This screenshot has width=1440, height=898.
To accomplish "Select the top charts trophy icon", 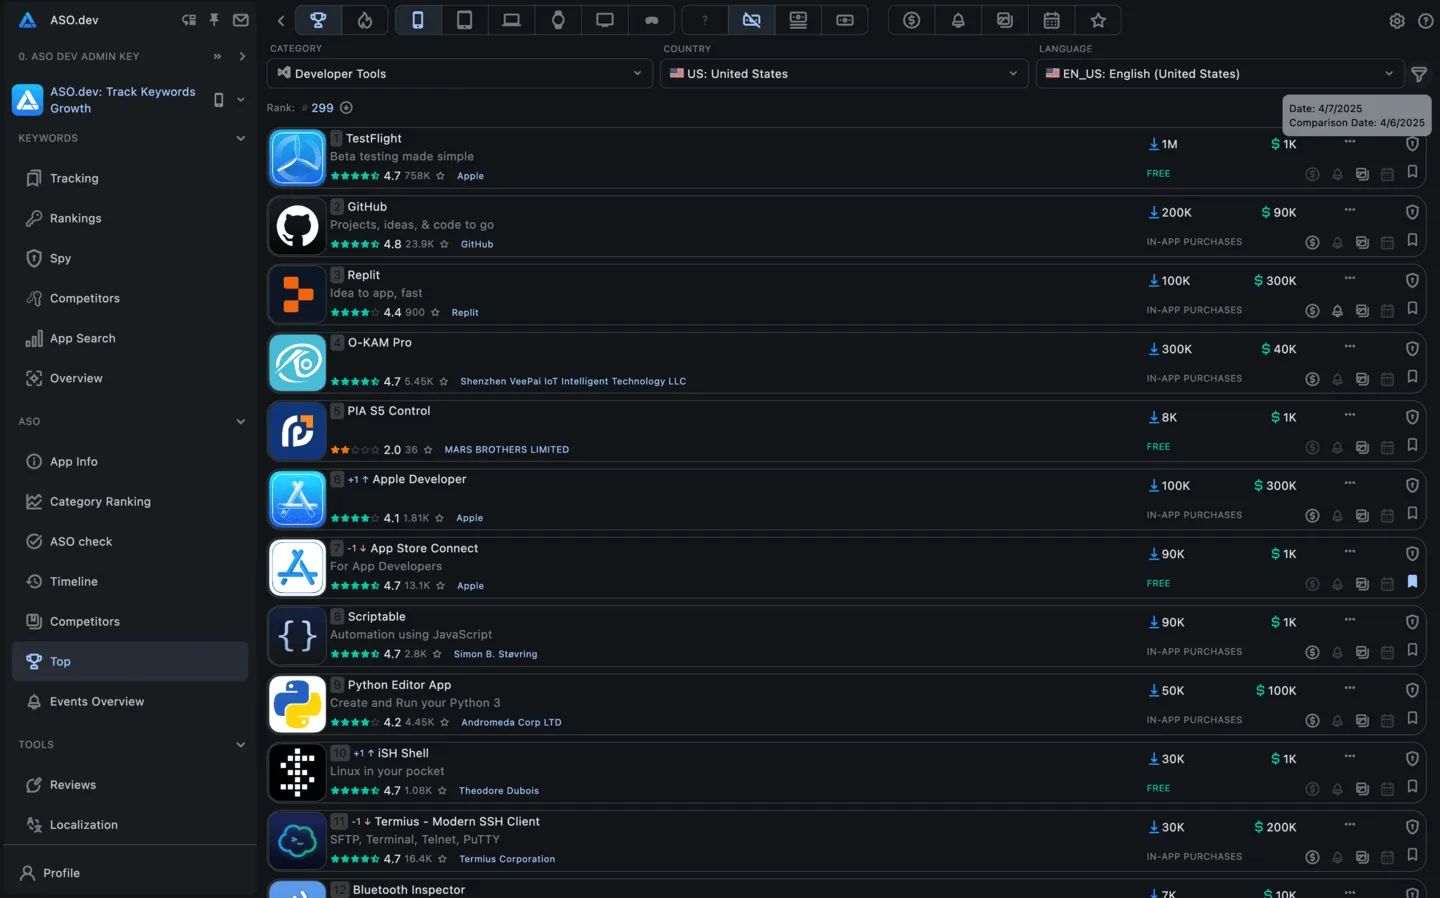I will (x=318, y=20).
